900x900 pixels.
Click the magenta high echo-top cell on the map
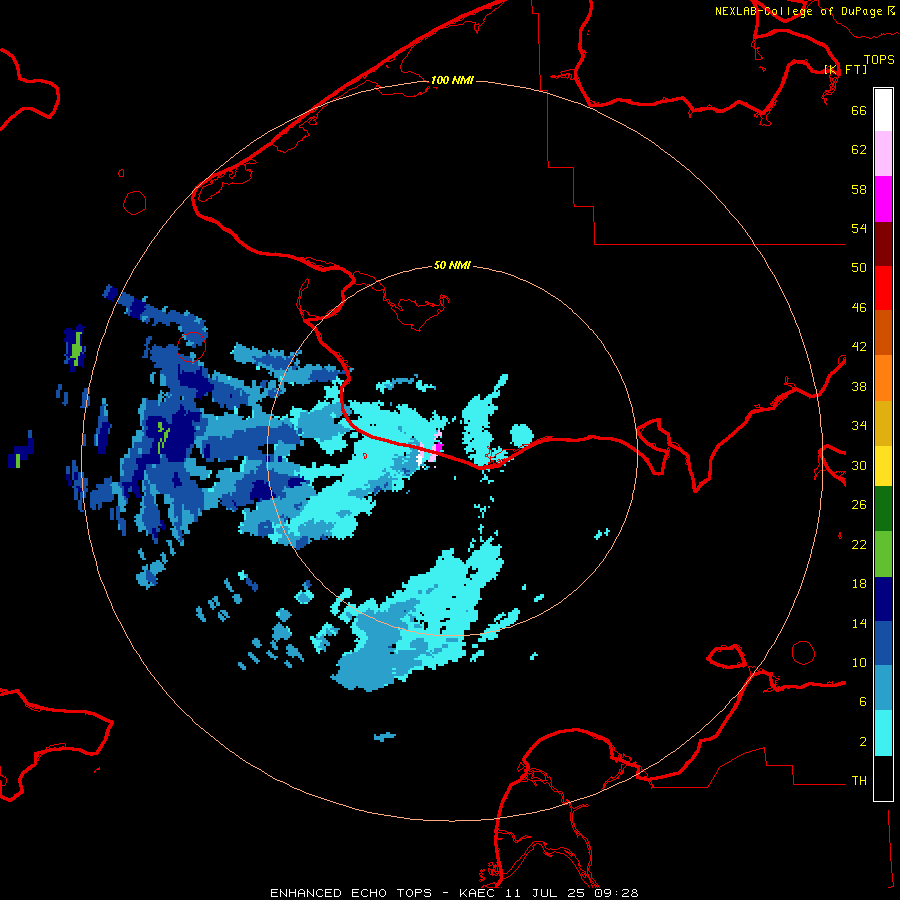(x=439, y=447)
